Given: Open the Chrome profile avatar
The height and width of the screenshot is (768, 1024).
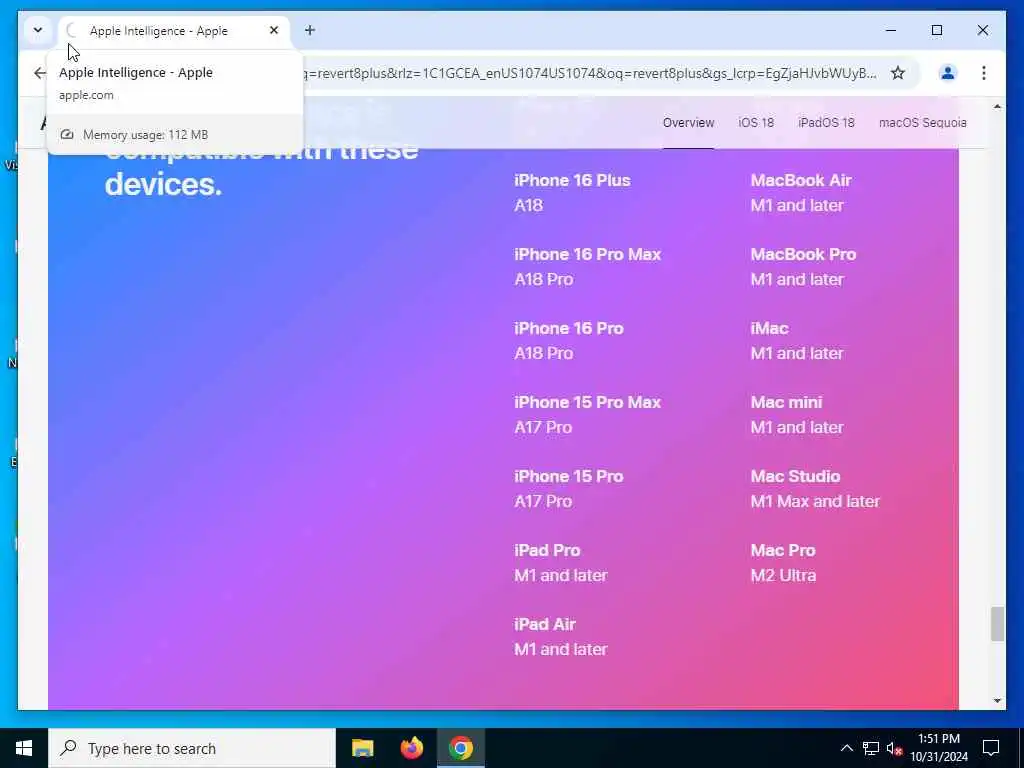Looking at the screenshot, I should (948, 72).
